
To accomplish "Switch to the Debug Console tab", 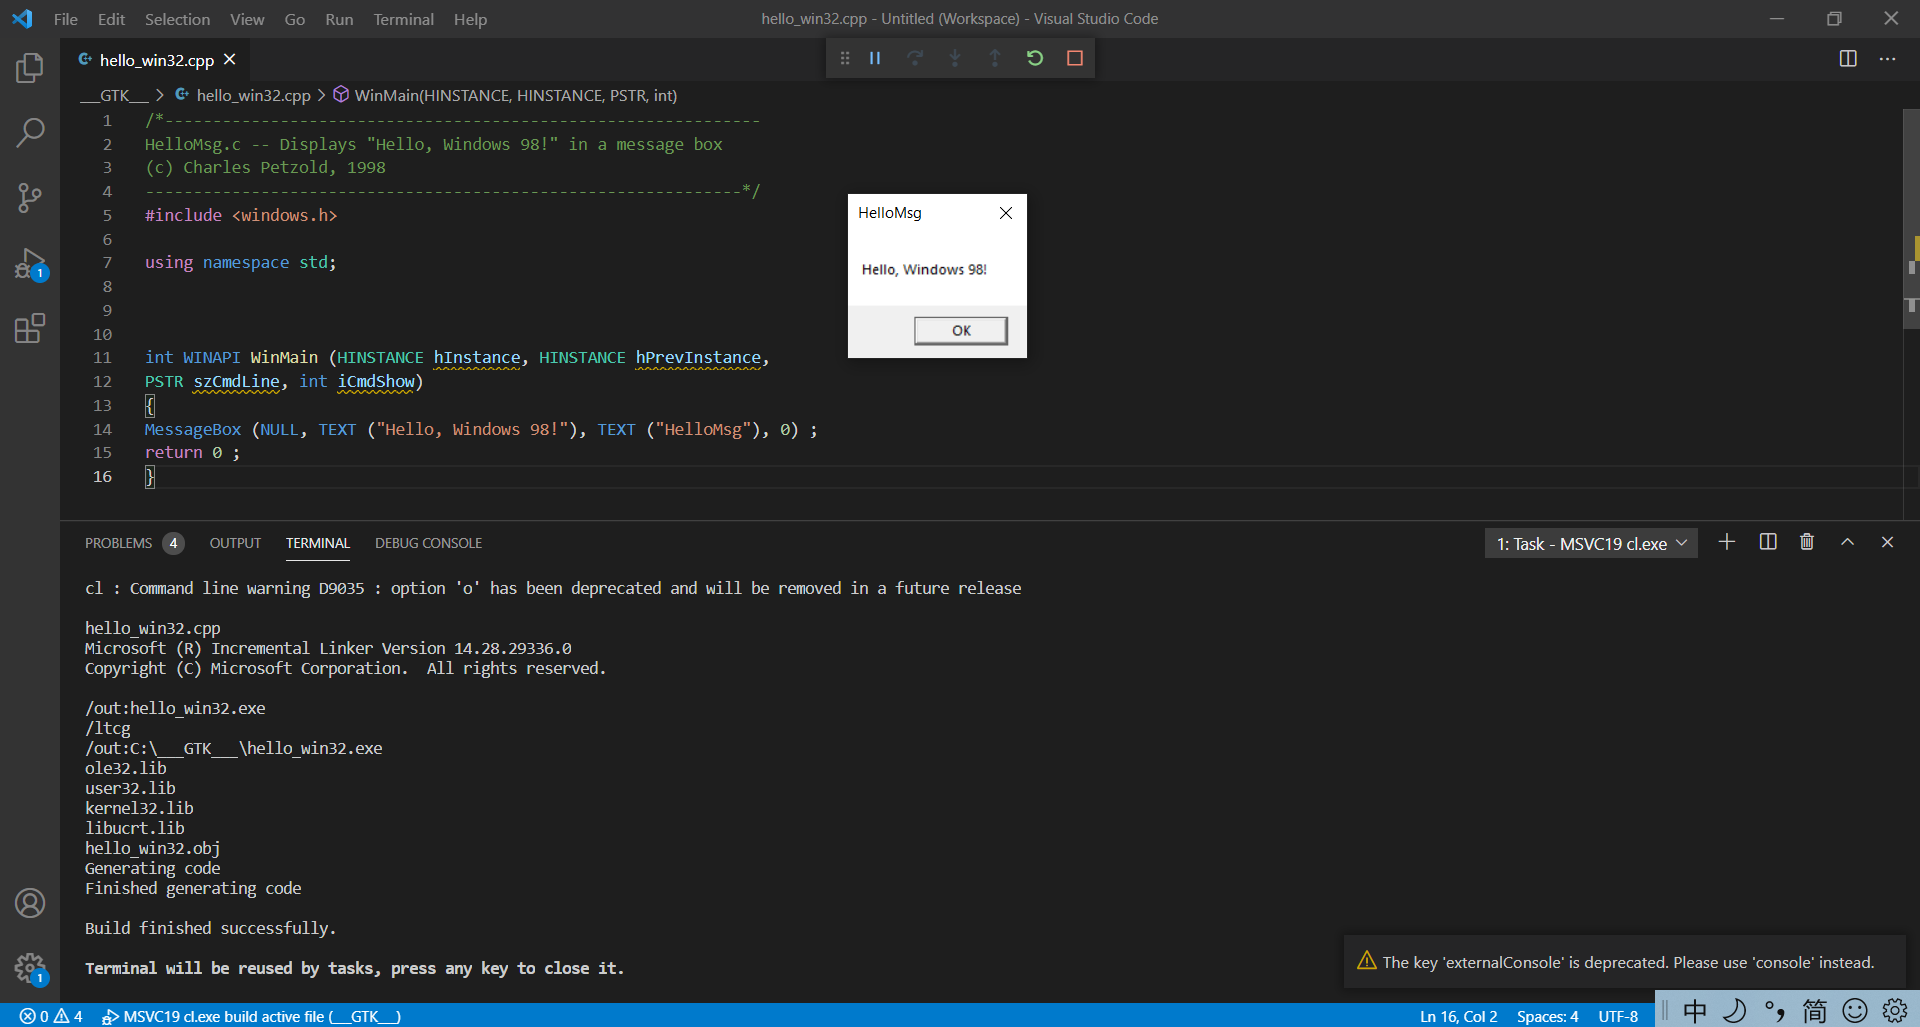I will pyautogui.click(x=428, y=543).
